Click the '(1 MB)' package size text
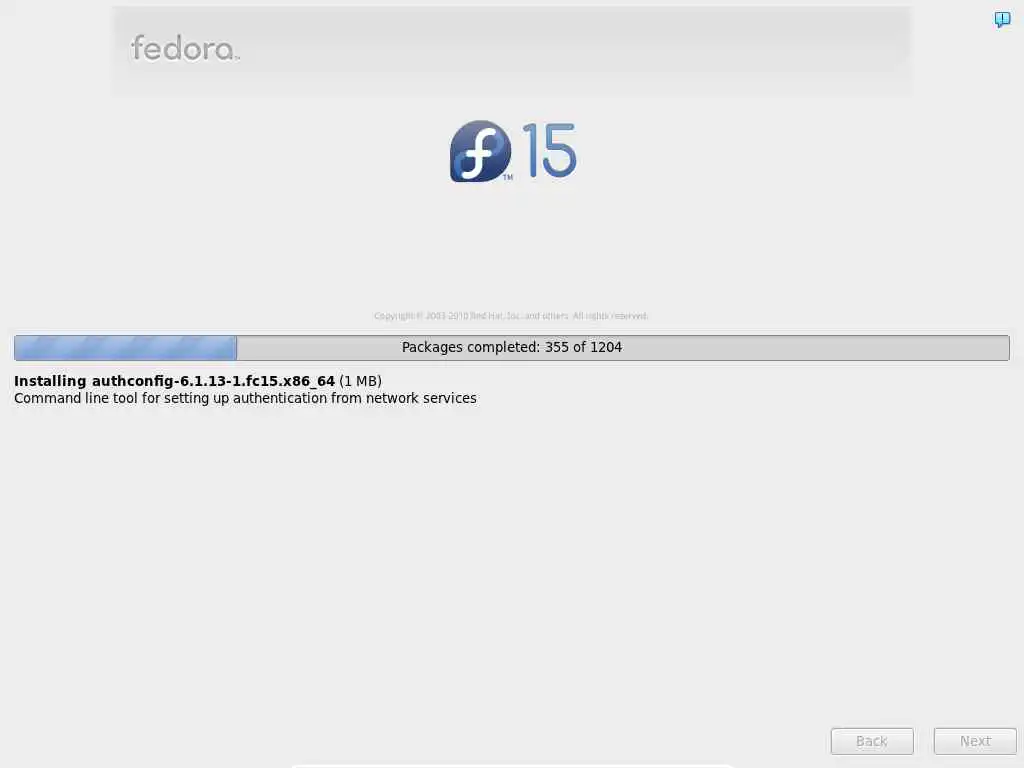 (x=360, y=381)
